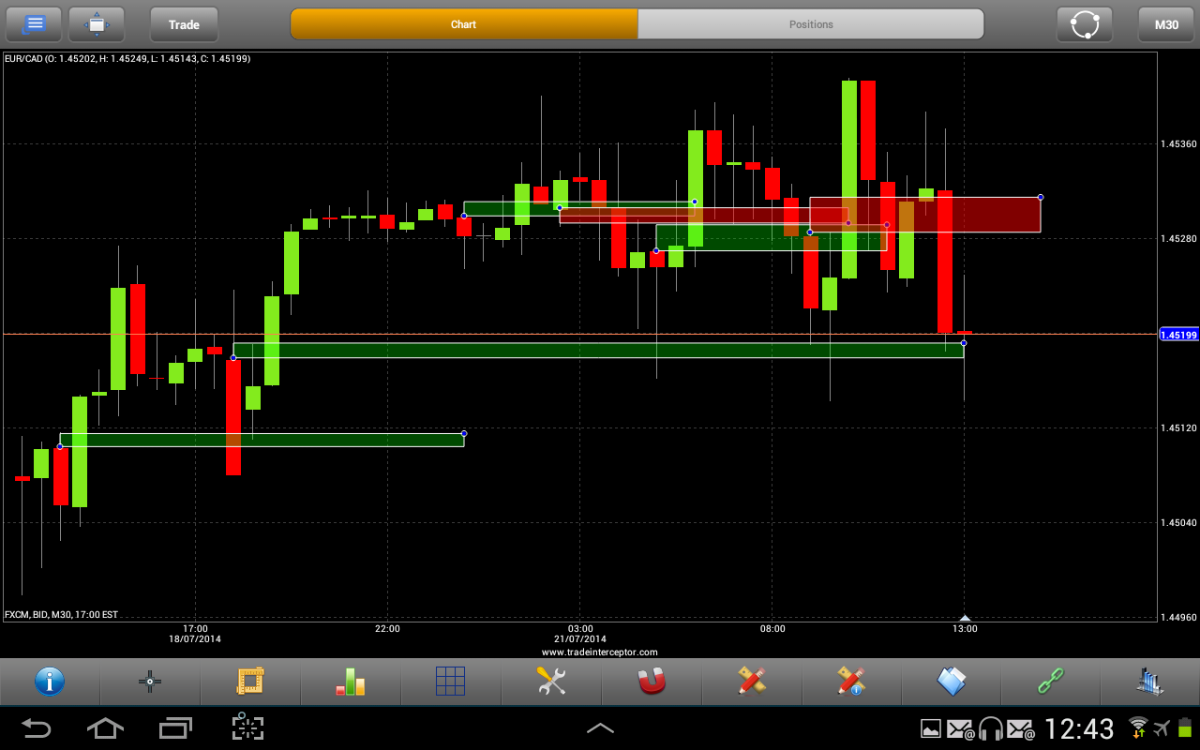
Task: Click the EUR/CAD OHLC header text
Action: pos(127,59)
